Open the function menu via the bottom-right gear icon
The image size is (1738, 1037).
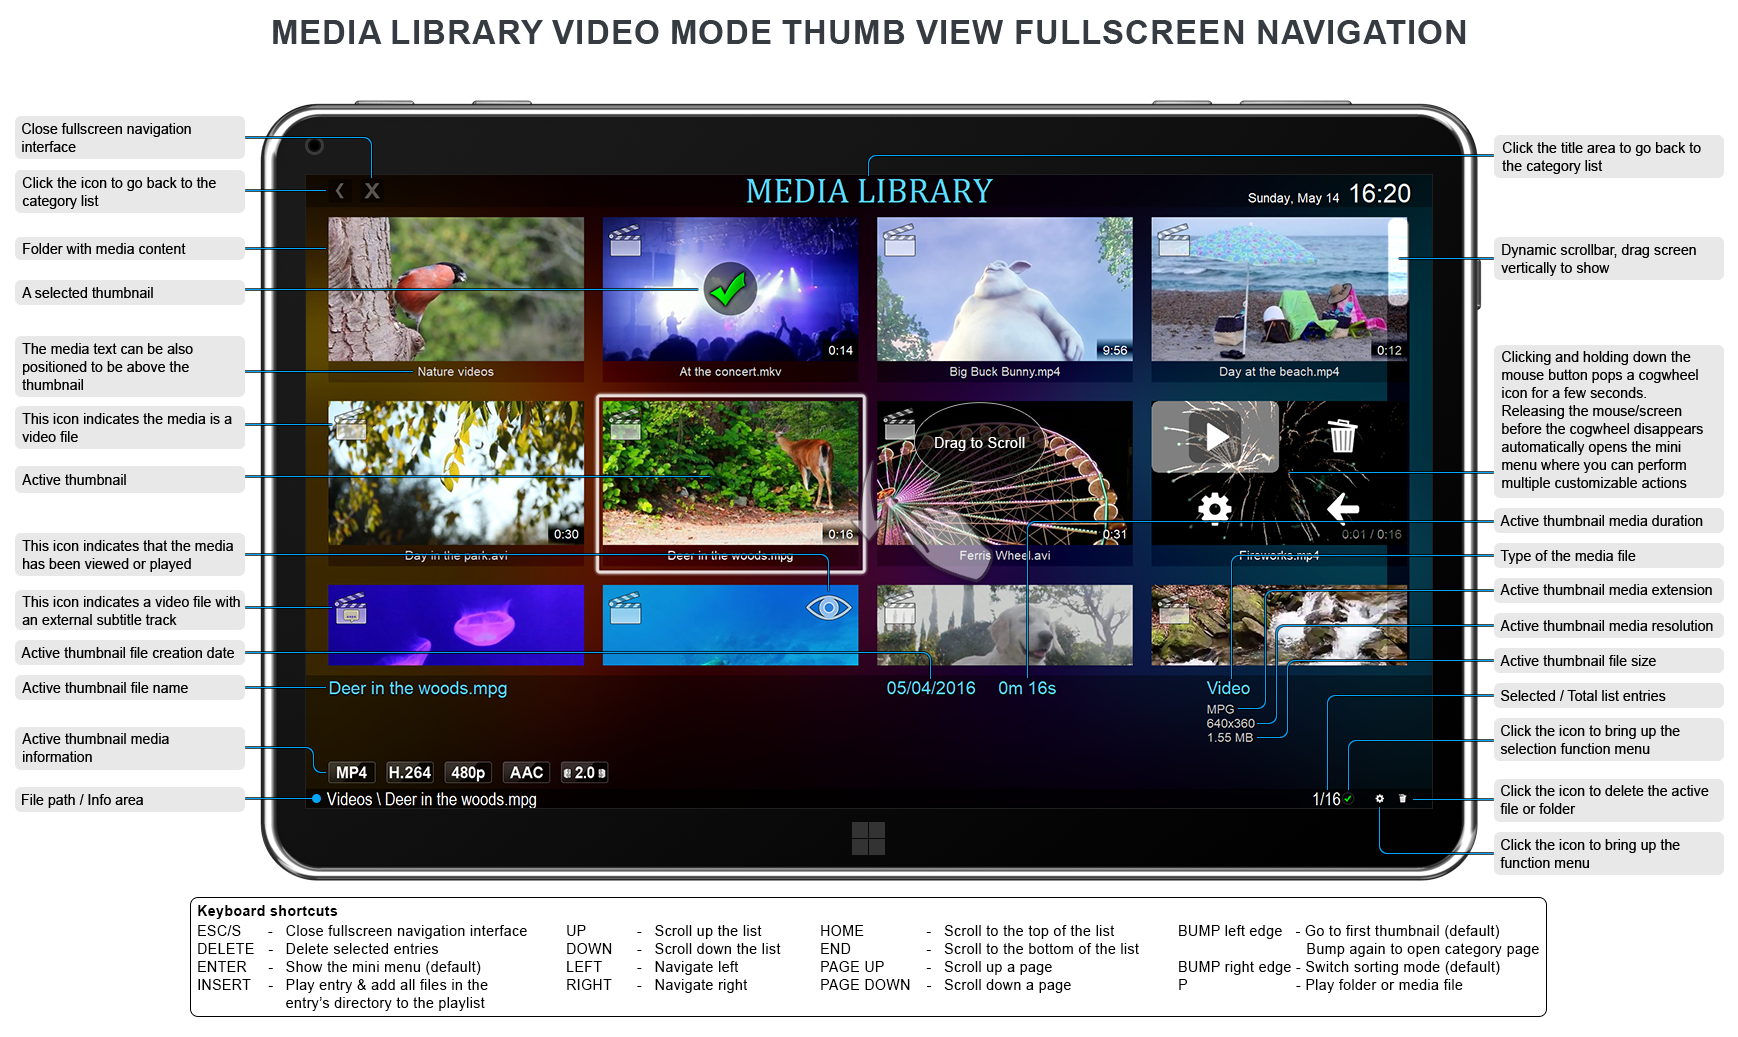click(1379, 799)
